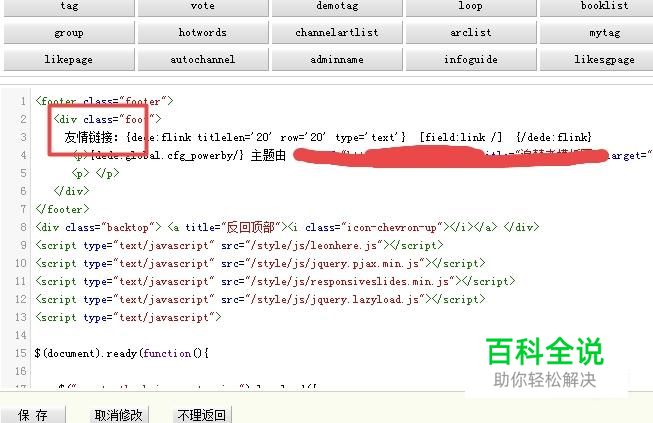The height and width of the screenshot is (423, 653).
Task: Insert the loop template tag
Action: 471,7
